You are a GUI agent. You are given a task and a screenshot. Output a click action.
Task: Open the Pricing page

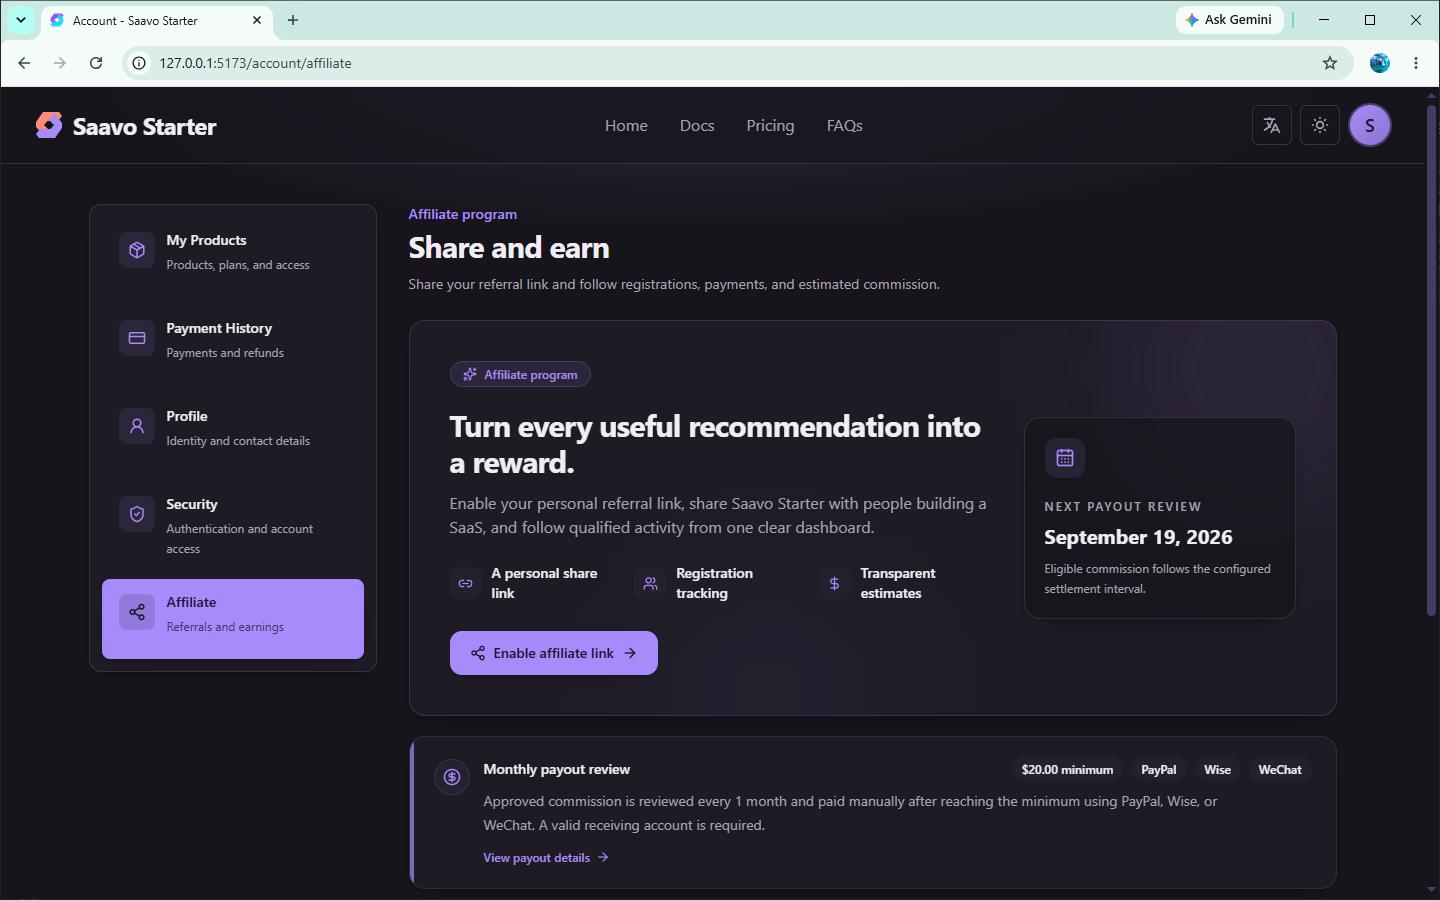770,126
